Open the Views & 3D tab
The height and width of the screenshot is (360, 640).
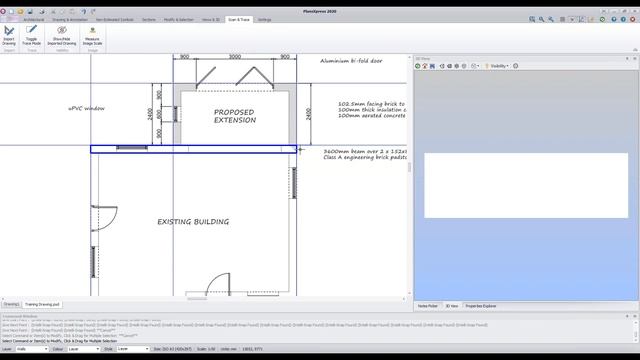tap(211, 20)
